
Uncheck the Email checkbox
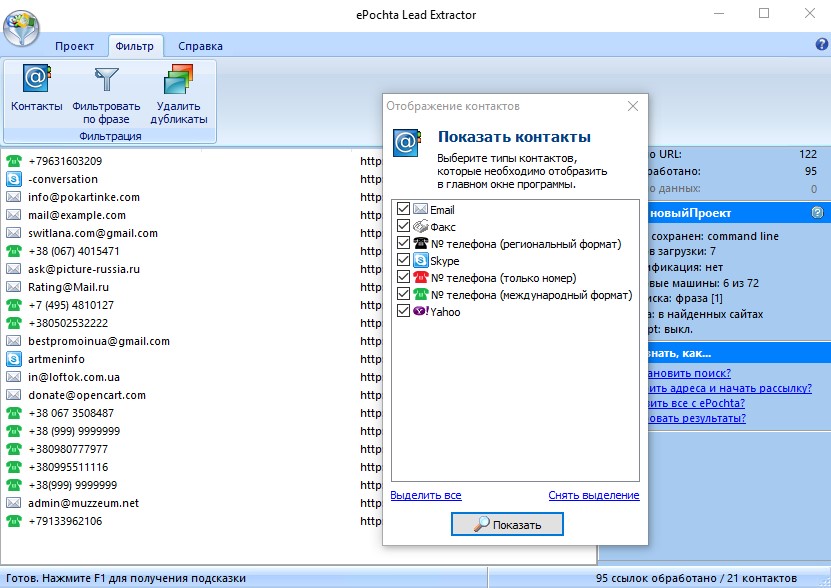click(403, 208)
